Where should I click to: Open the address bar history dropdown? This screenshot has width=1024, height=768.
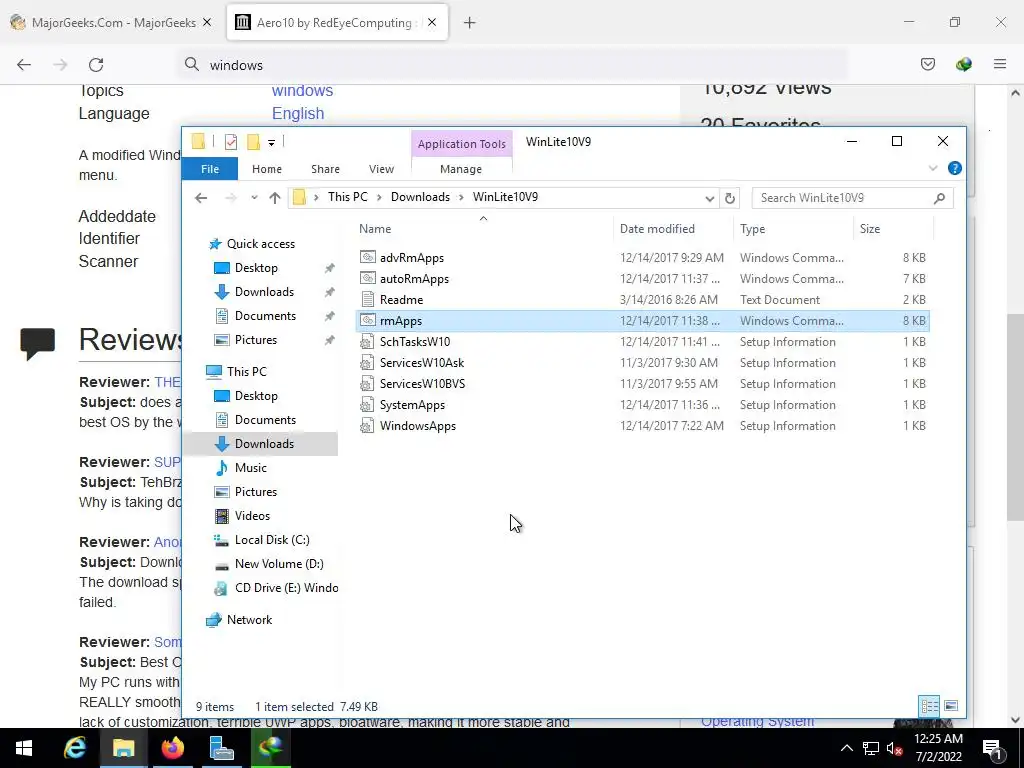click(x=709, y=198)
